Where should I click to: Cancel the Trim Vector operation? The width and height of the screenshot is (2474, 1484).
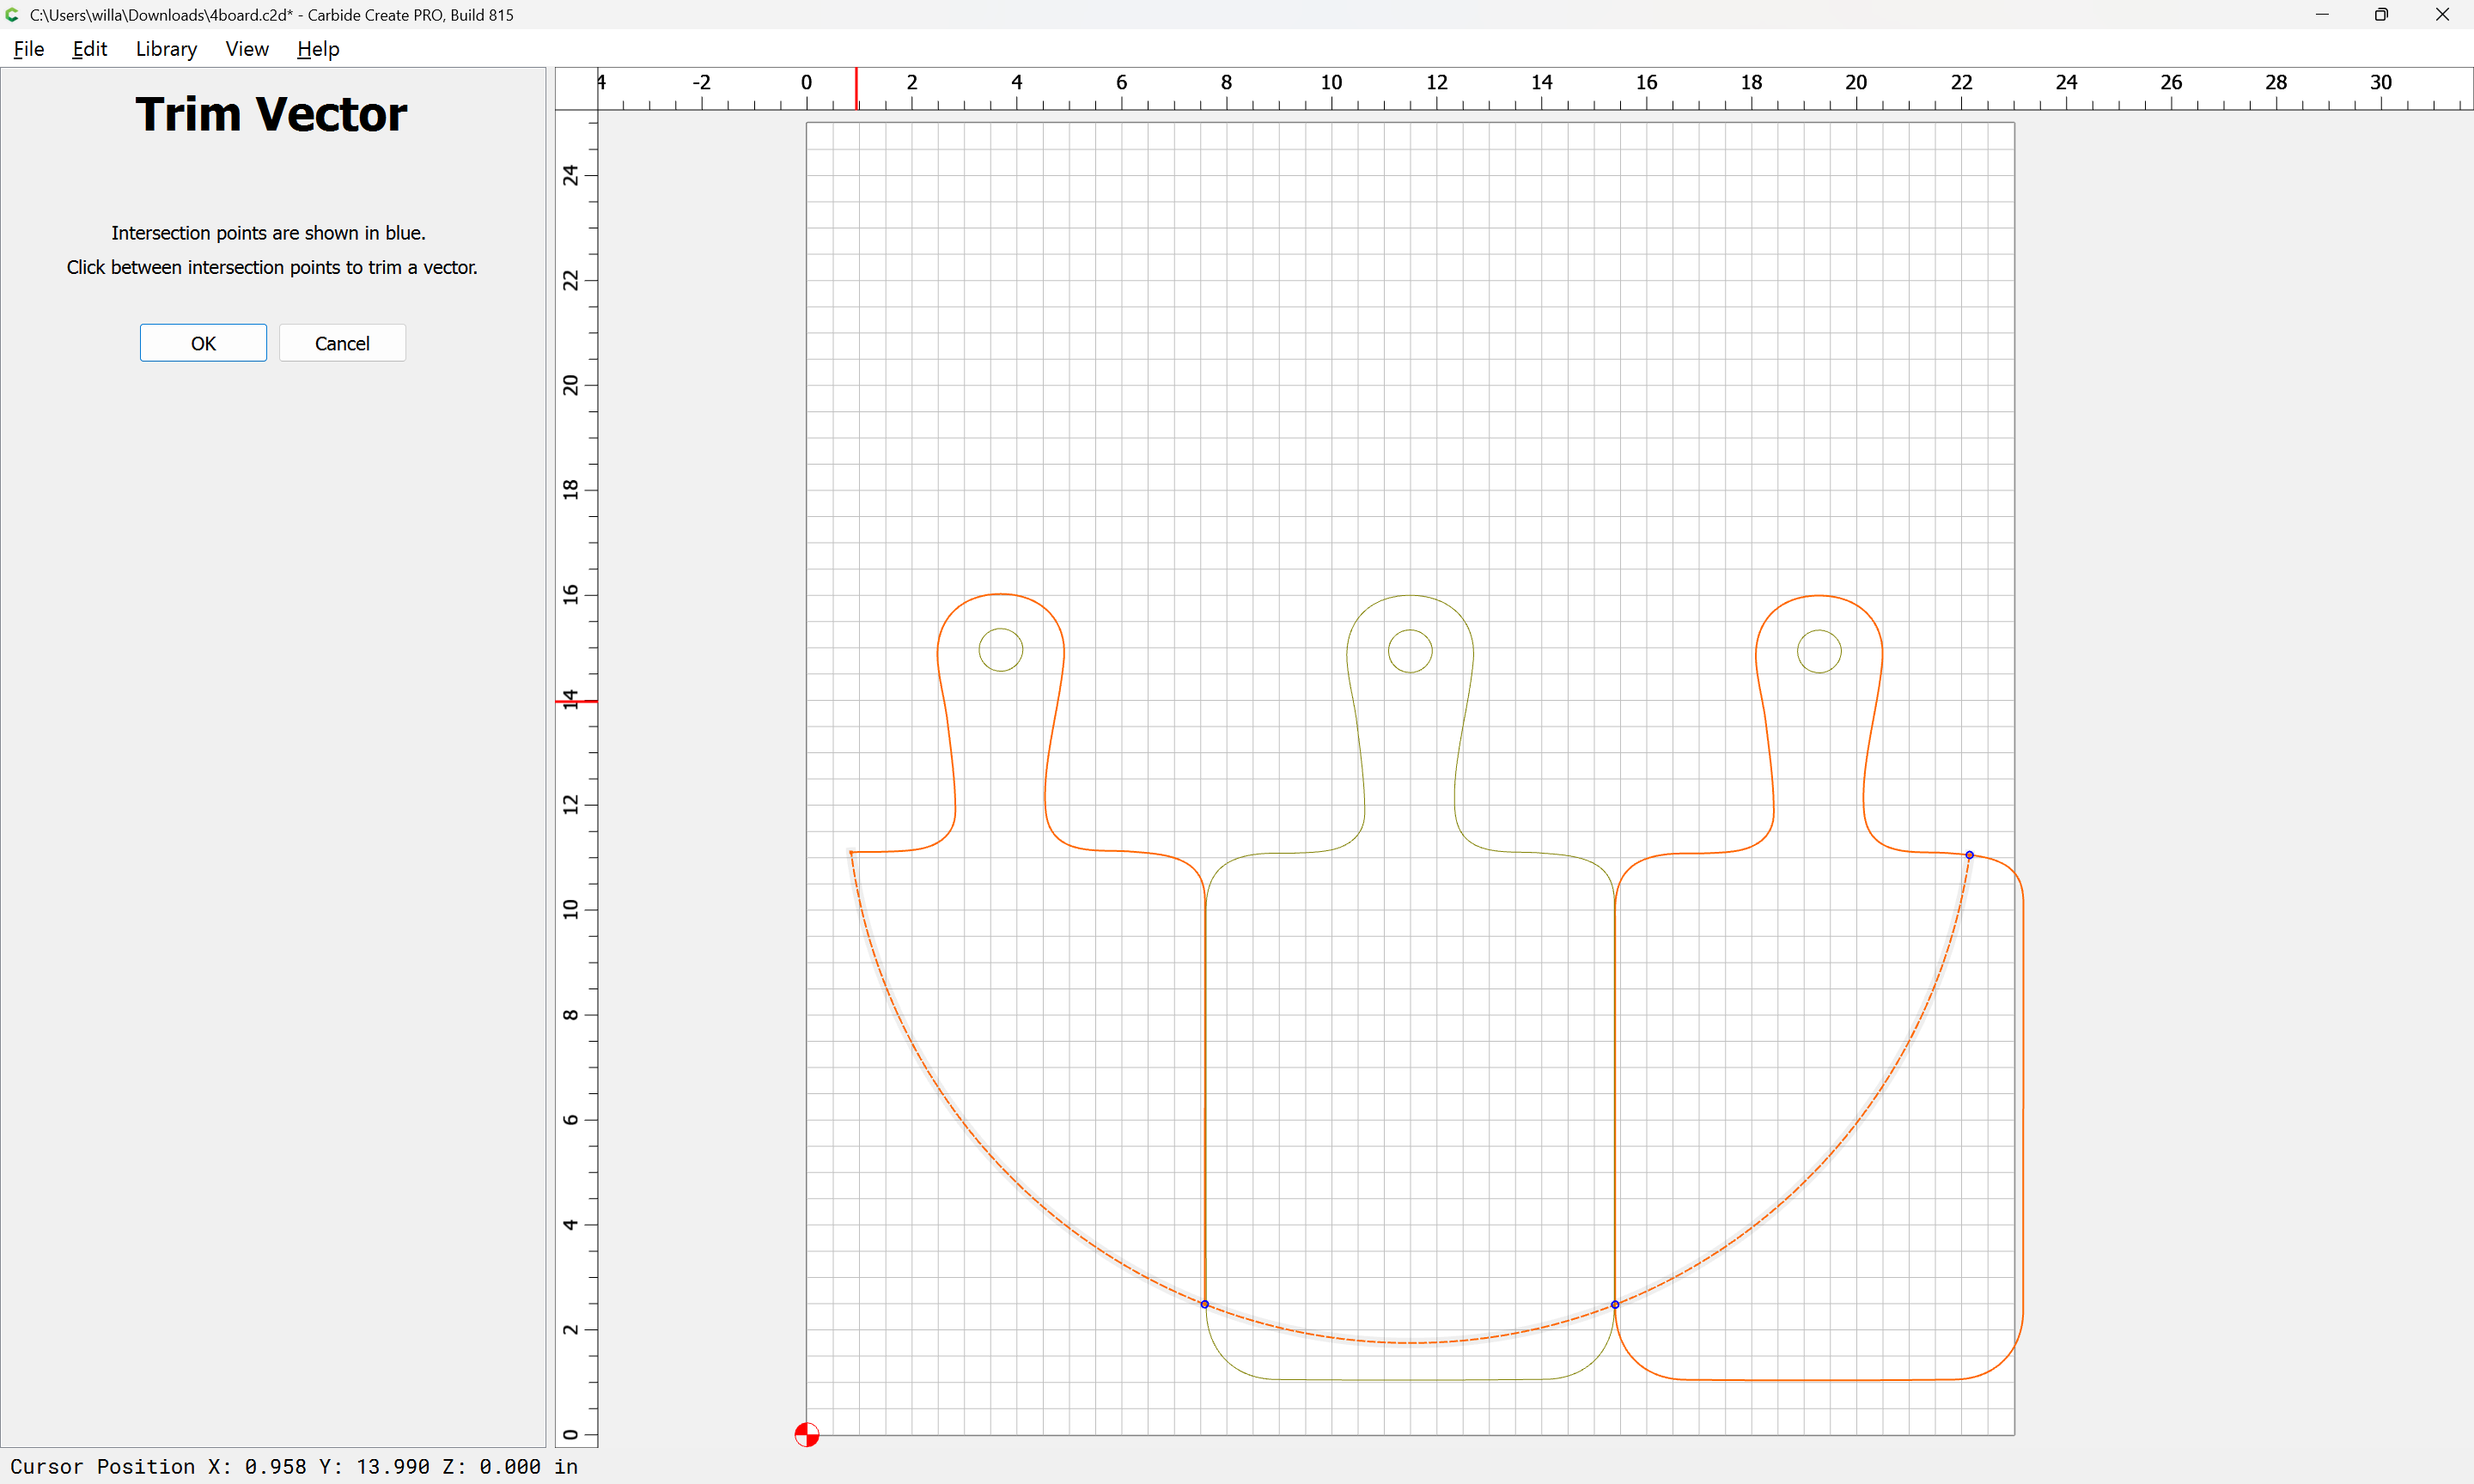[342, 343]
